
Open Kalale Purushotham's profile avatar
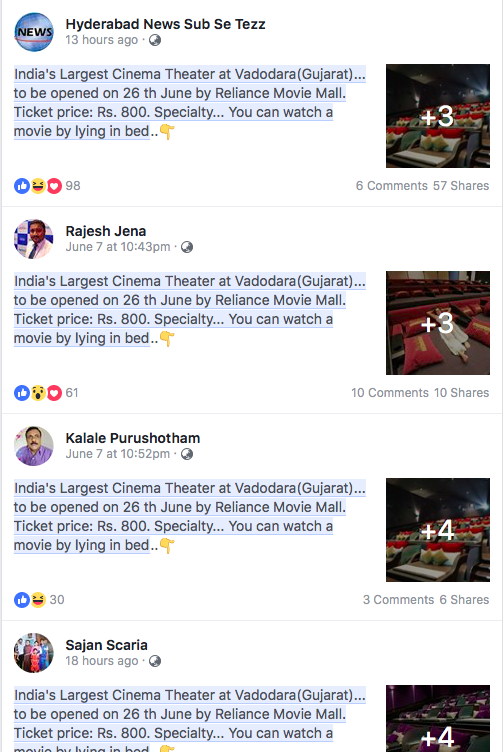(34, 446)
